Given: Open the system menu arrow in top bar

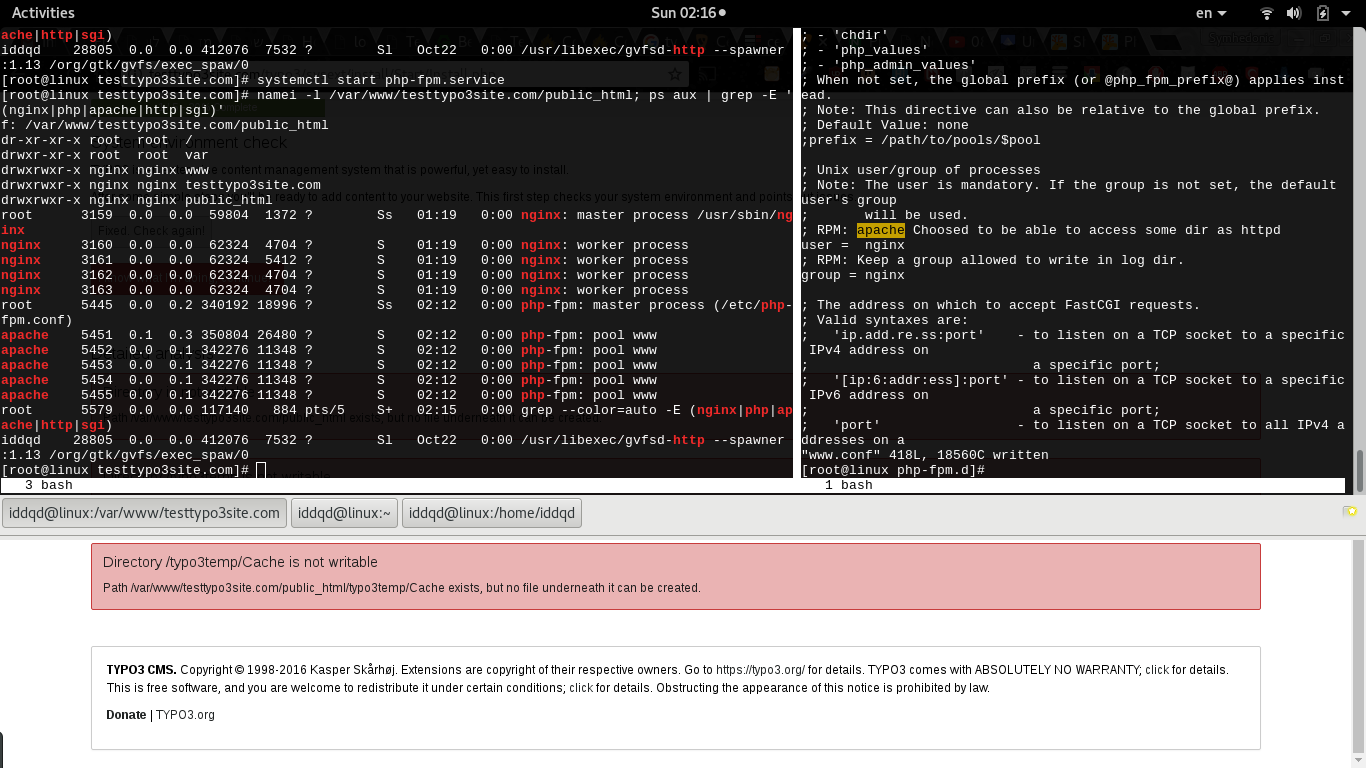Looking at the screenshot, I should (1347, 13).
